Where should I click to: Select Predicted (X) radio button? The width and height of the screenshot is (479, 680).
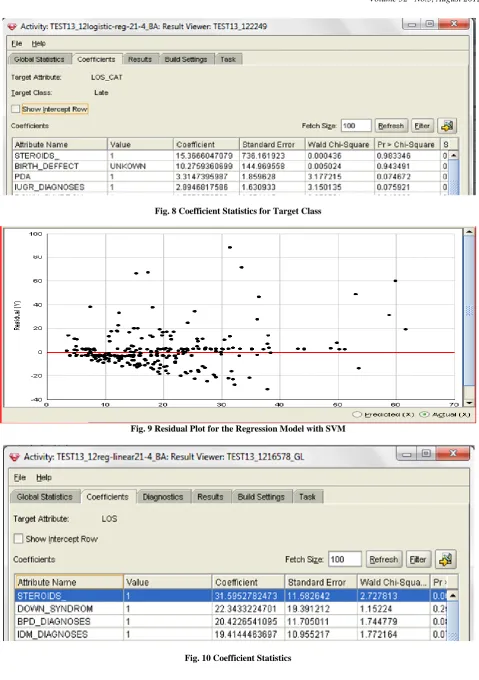357,415
